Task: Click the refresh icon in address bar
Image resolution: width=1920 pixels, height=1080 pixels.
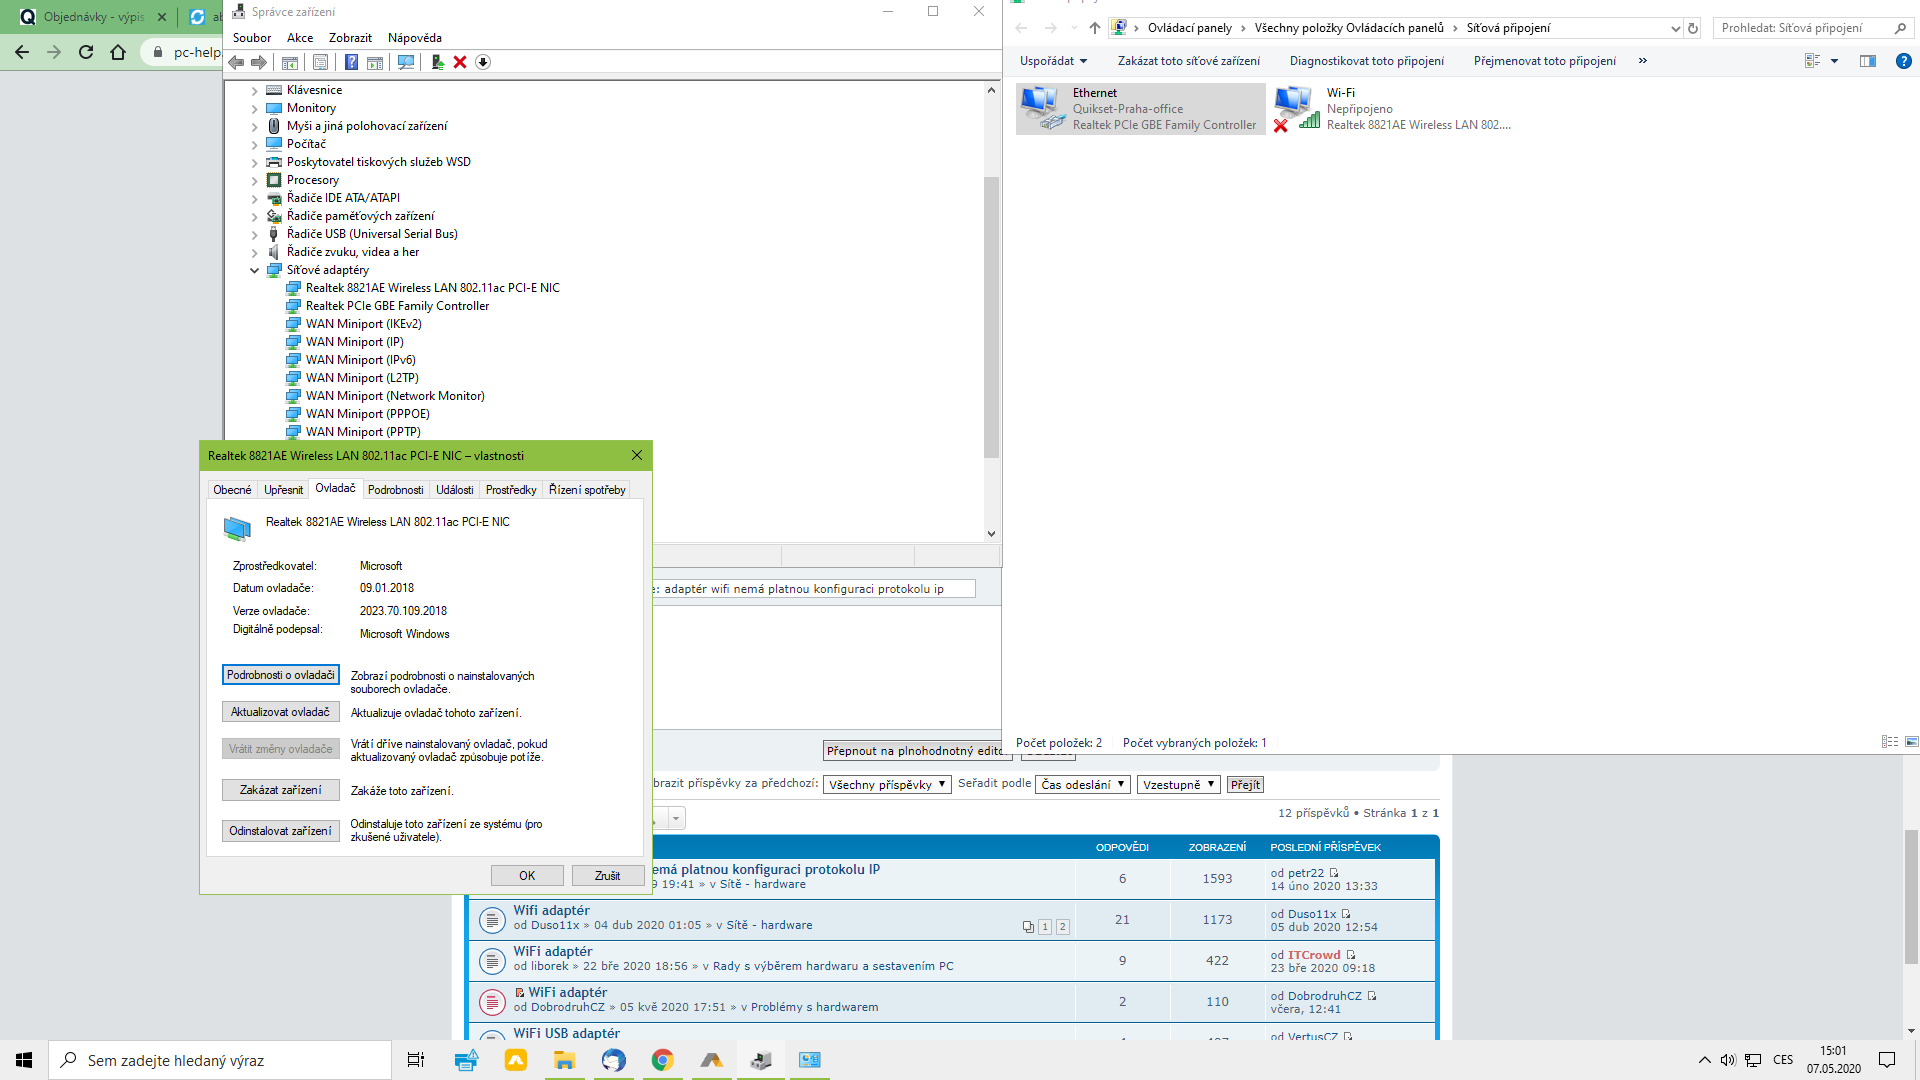Action: coord(1693,28)
